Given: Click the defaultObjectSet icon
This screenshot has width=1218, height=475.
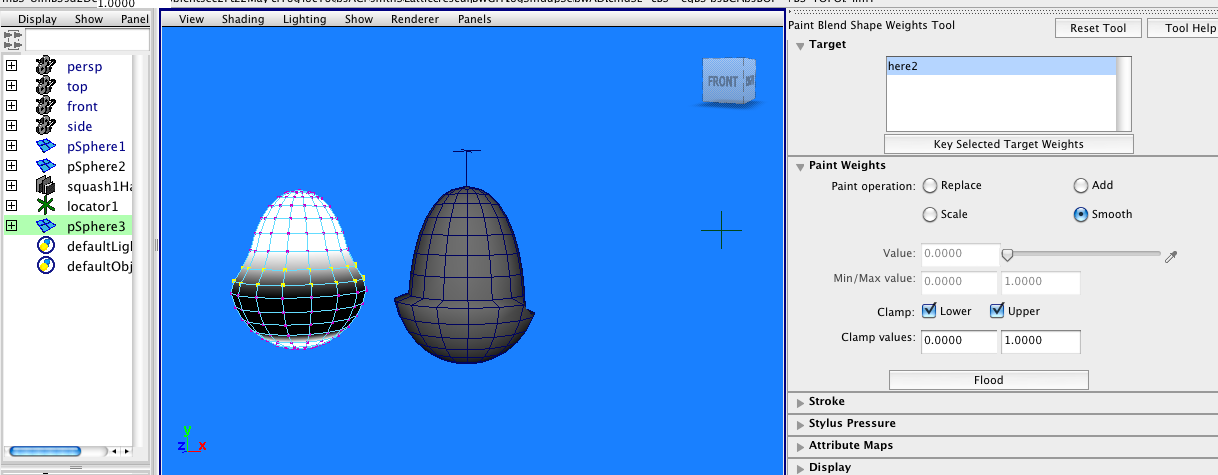Looking at the screenshot, I should [45, 266].
